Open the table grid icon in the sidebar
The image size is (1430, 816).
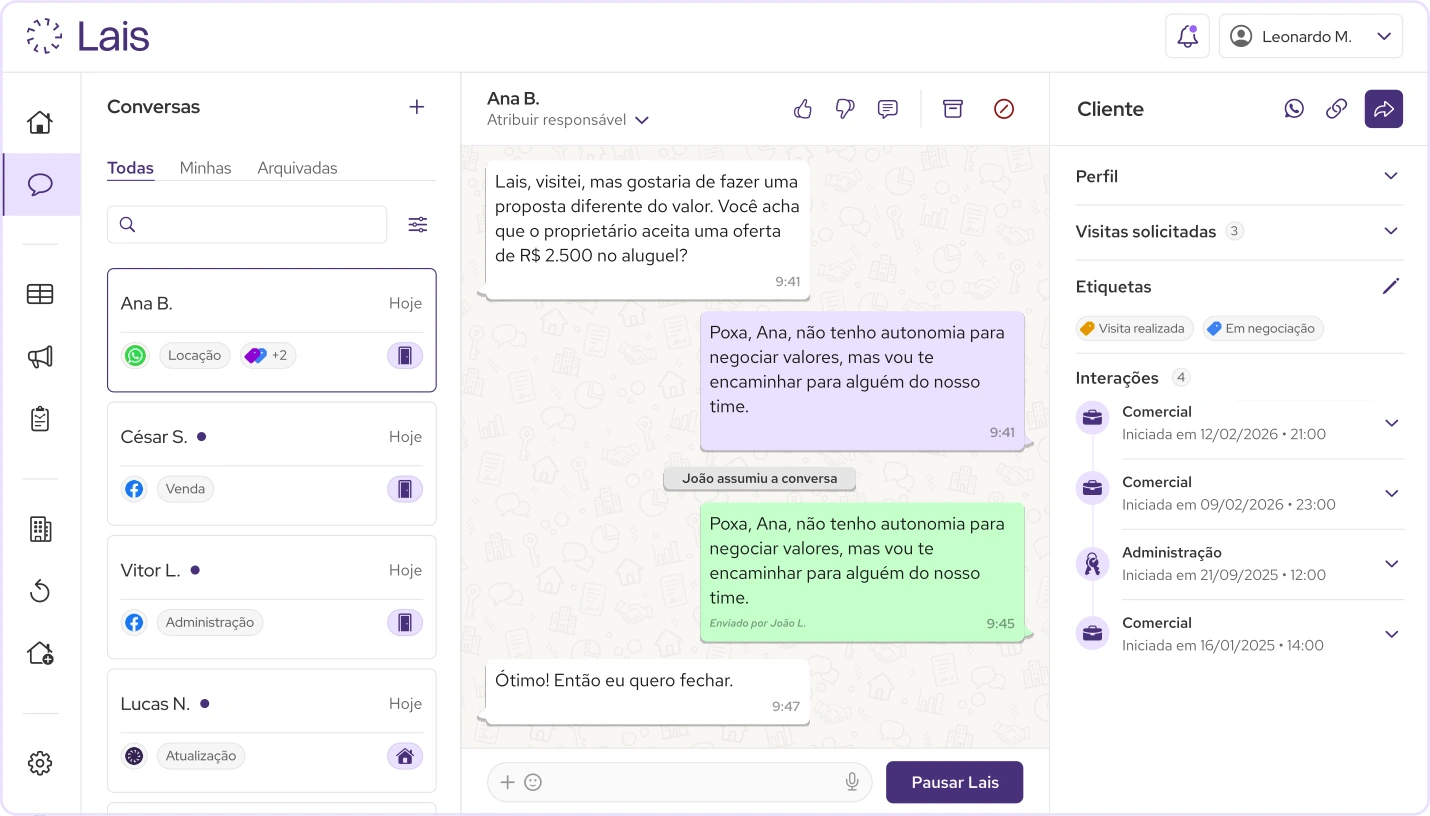click(40, 294)
